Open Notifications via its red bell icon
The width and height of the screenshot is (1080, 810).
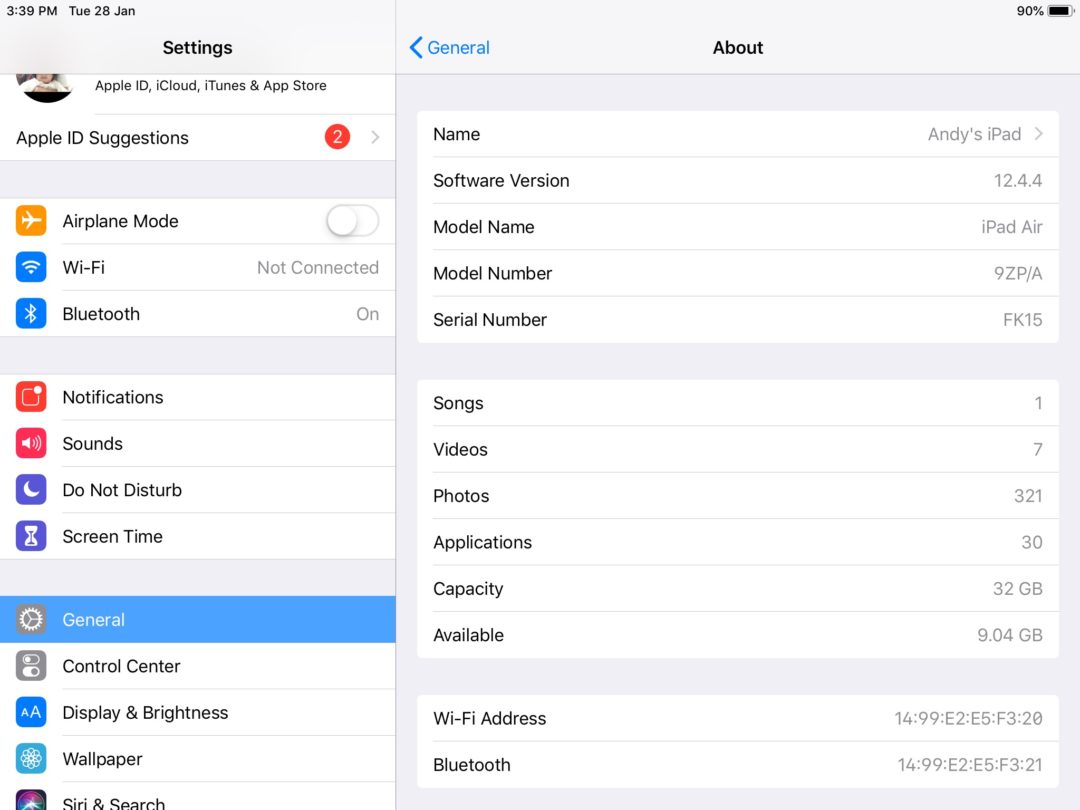(30, 397)
